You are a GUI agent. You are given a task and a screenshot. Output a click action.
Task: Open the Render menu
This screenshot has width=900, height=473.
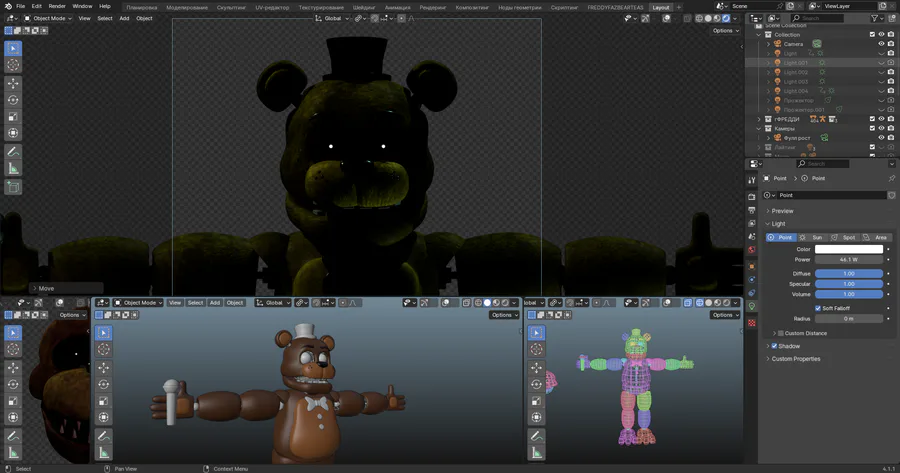[57, 6]
